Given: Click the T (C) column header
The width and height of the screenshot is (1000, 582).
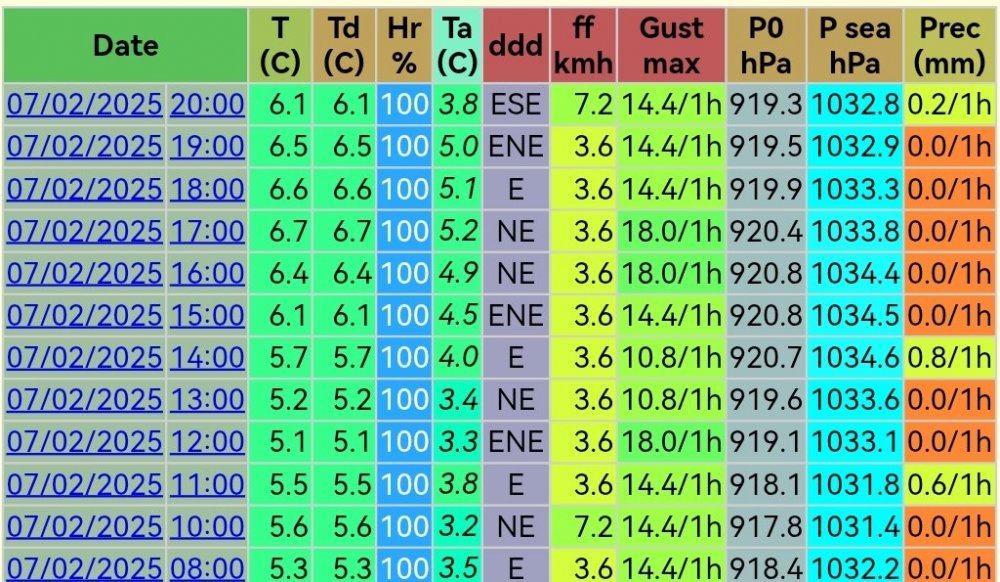Looking at the screenshot, I should [x=280, y=45].
